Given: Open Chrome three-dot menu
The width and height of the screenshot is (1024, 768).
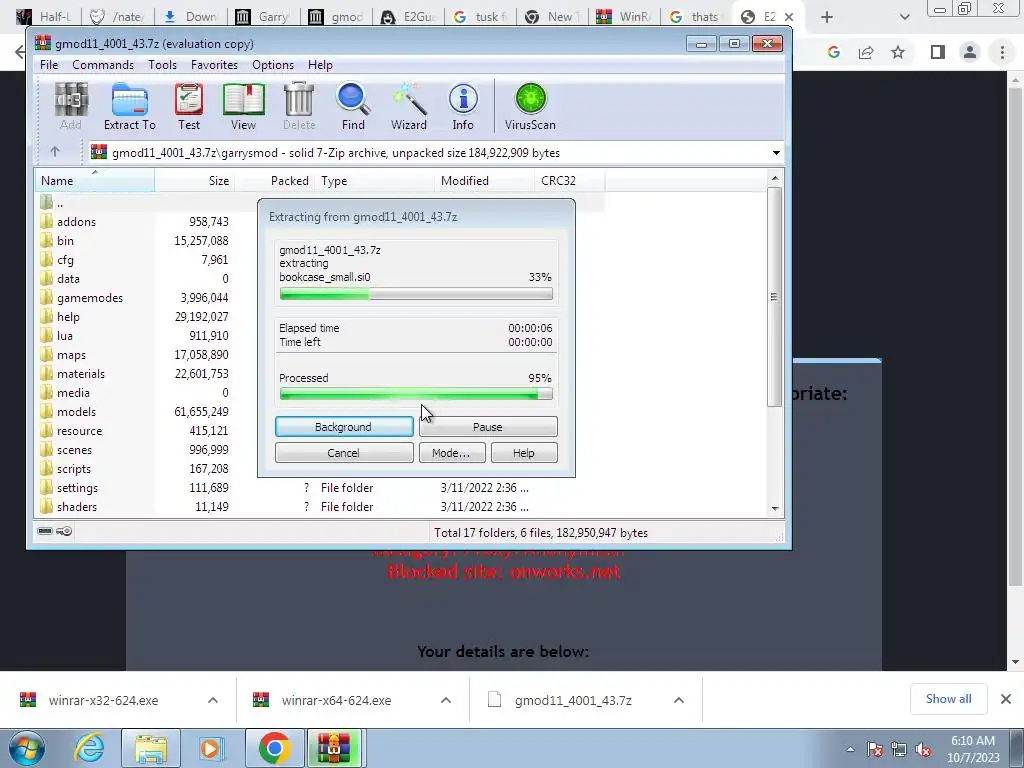Looking at the screenshot, I should [x=1002, y=52].
